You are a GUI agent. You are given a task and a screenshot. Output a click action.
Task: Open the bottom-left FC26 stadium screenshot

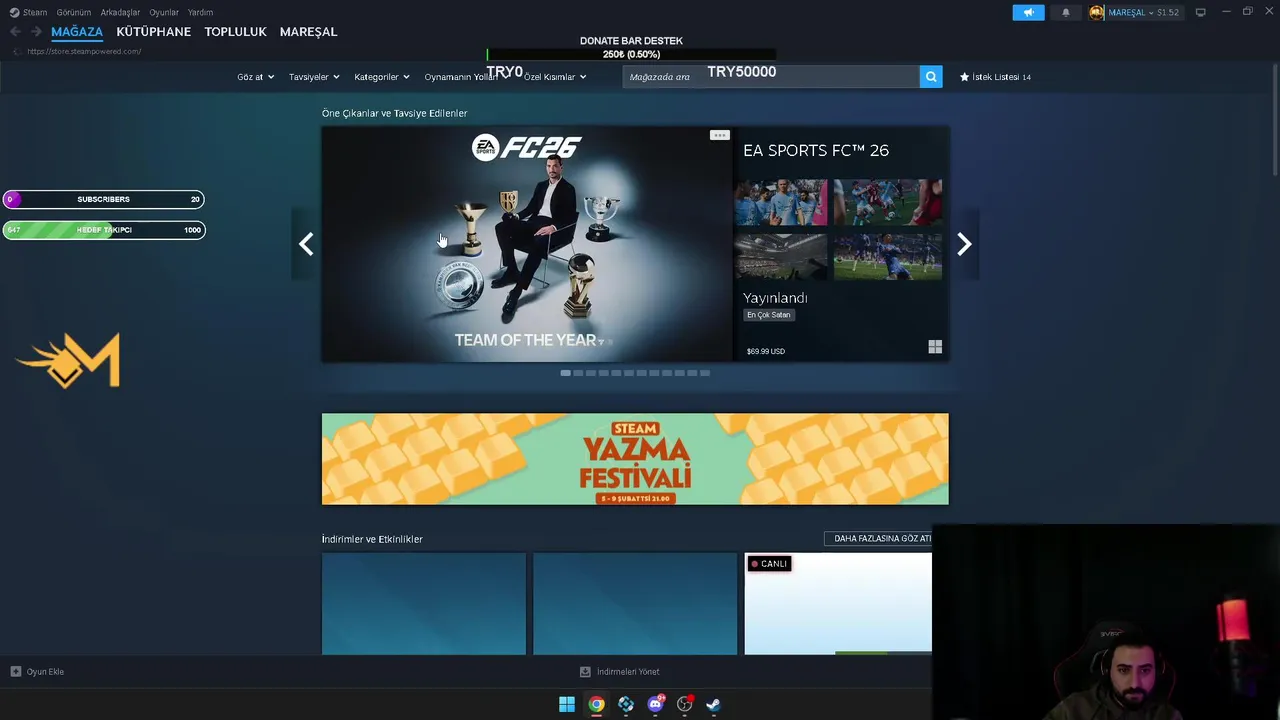click(x=781, y=257)
